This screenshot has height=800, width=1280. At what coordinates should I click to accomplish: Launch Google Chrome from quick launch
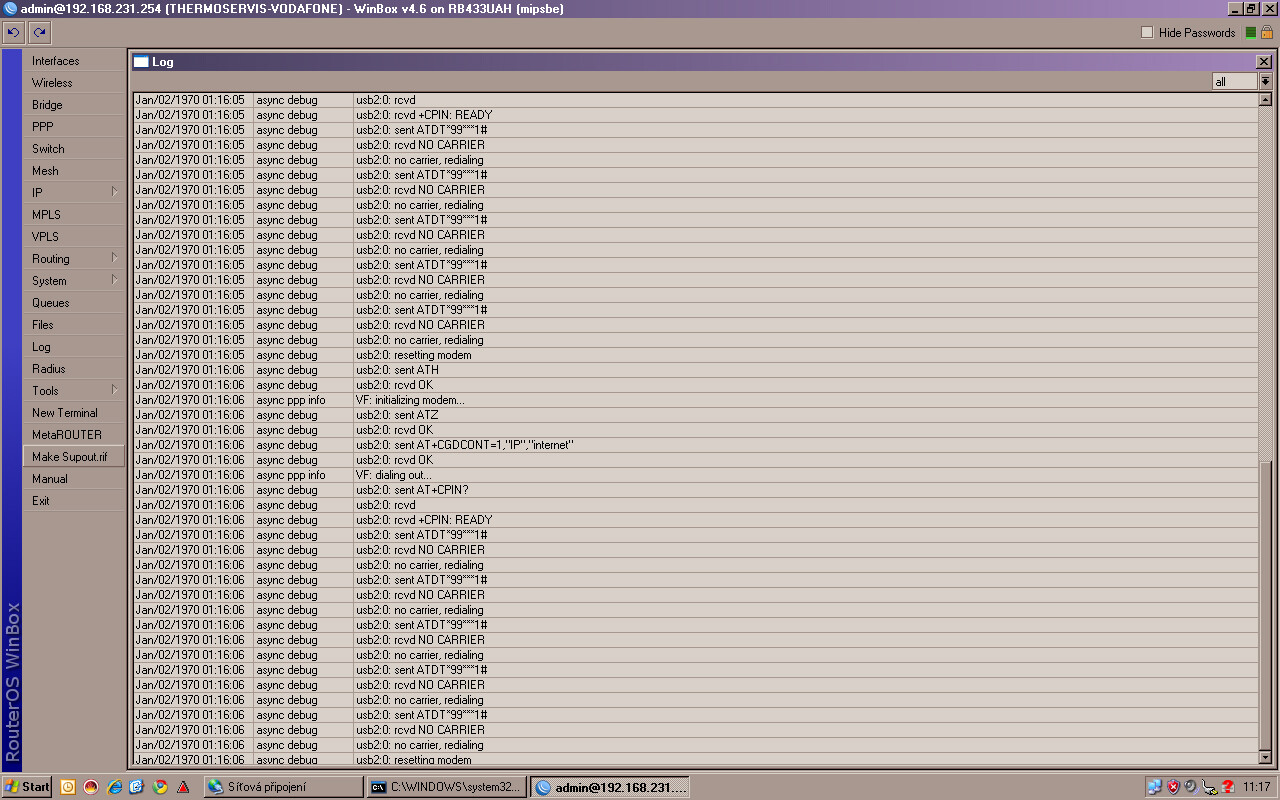[160, 787]
